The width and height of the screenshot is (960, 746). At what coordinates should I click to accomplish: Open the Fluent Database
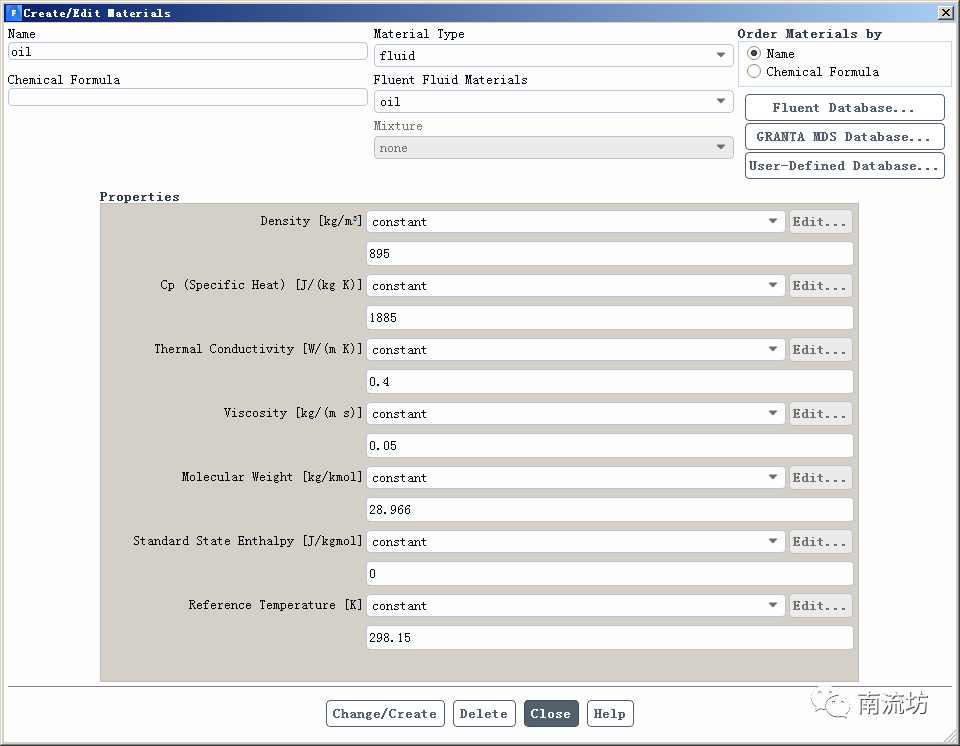[x=844, y=108]
